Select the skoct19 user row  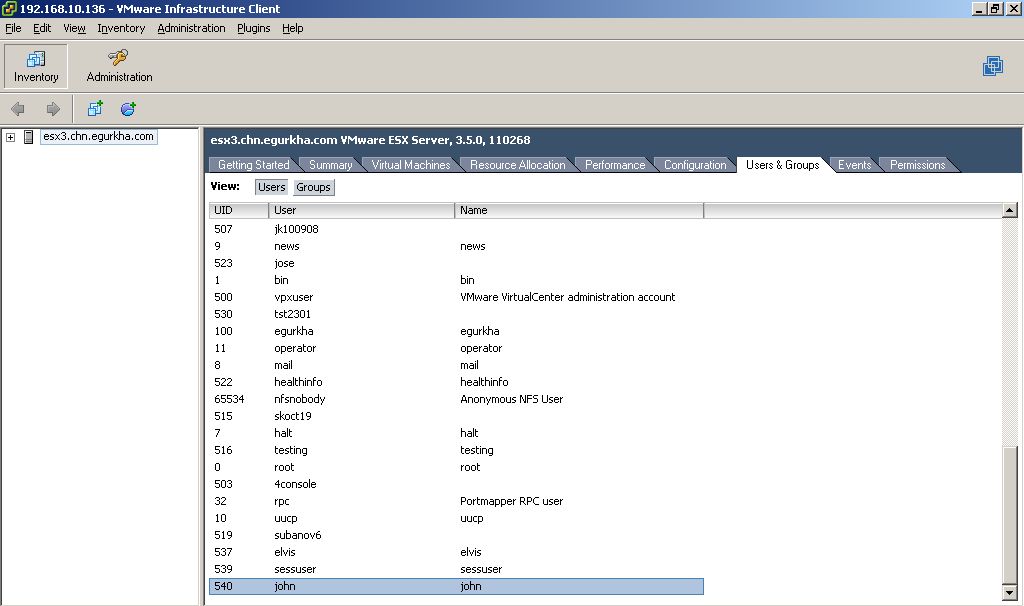tap(456, 416)
